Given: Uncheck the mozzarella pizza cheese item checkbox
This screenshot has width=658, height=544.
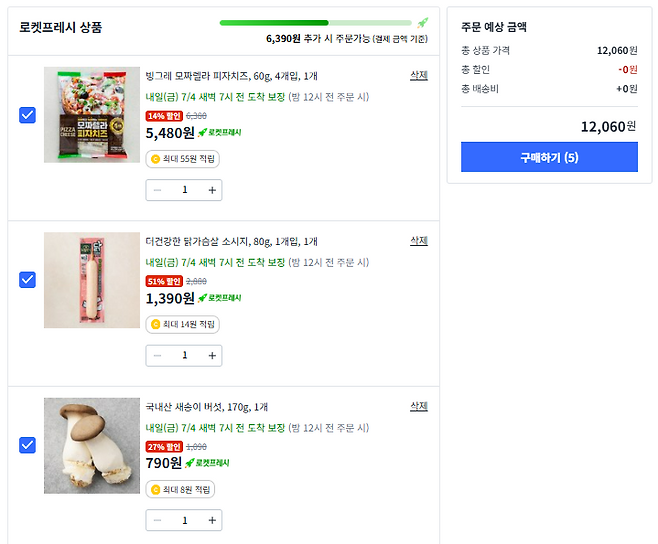Looking at the screenshot, I should click(x=28, y=115).
